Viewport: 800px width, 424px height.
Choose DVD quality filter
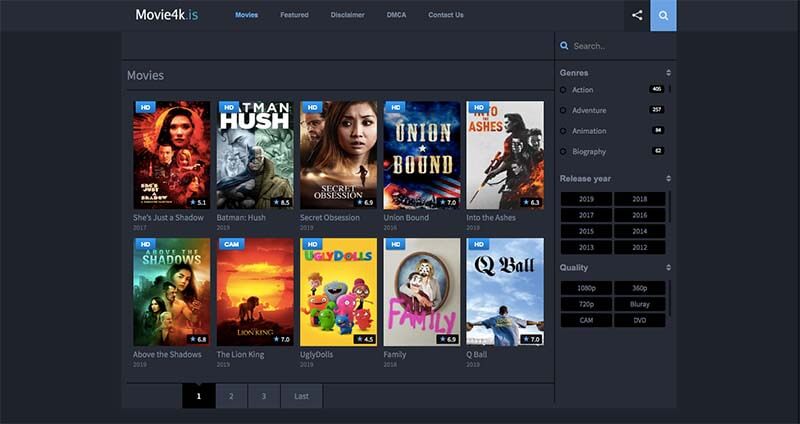(x=640, y=320)
